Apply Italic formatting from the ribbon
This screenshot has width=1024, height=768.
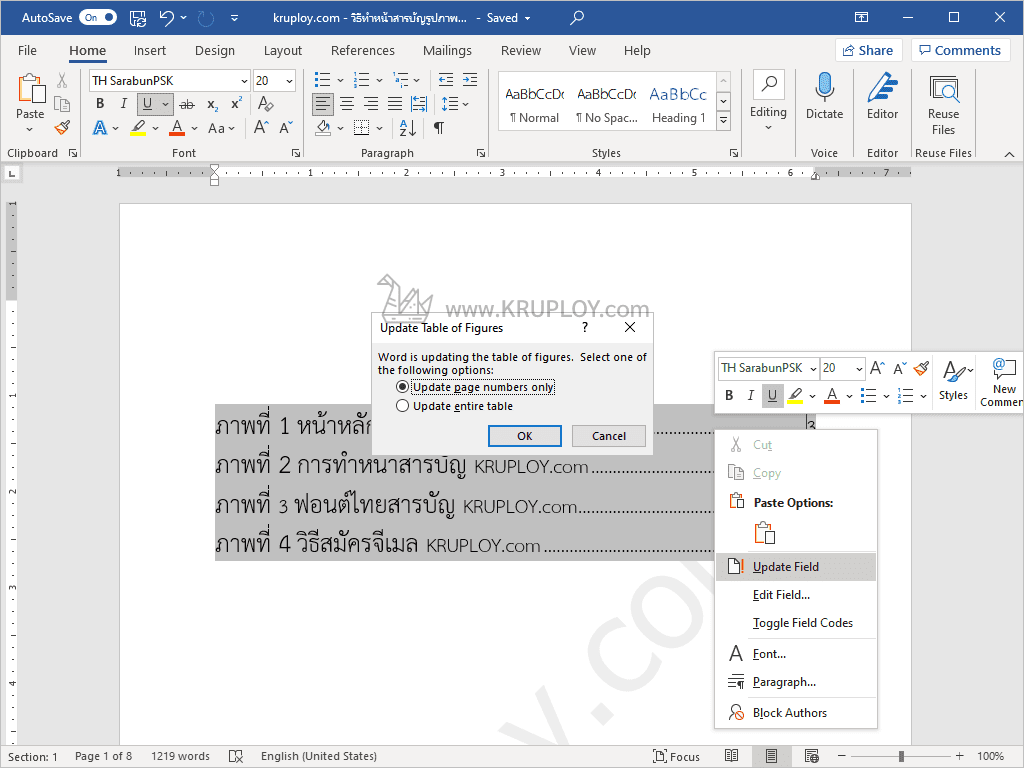[x=123, y=104]
